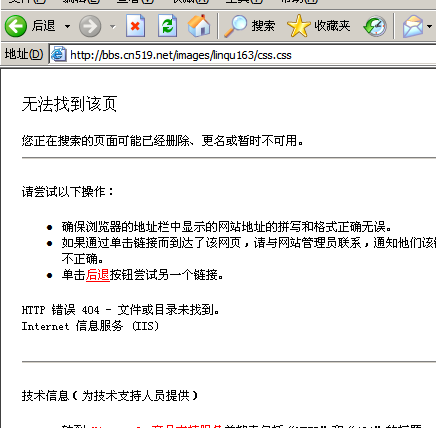Open the 收藏夹 favorites star button
This screenshot has width=436, height=428.
pos(318,26)
